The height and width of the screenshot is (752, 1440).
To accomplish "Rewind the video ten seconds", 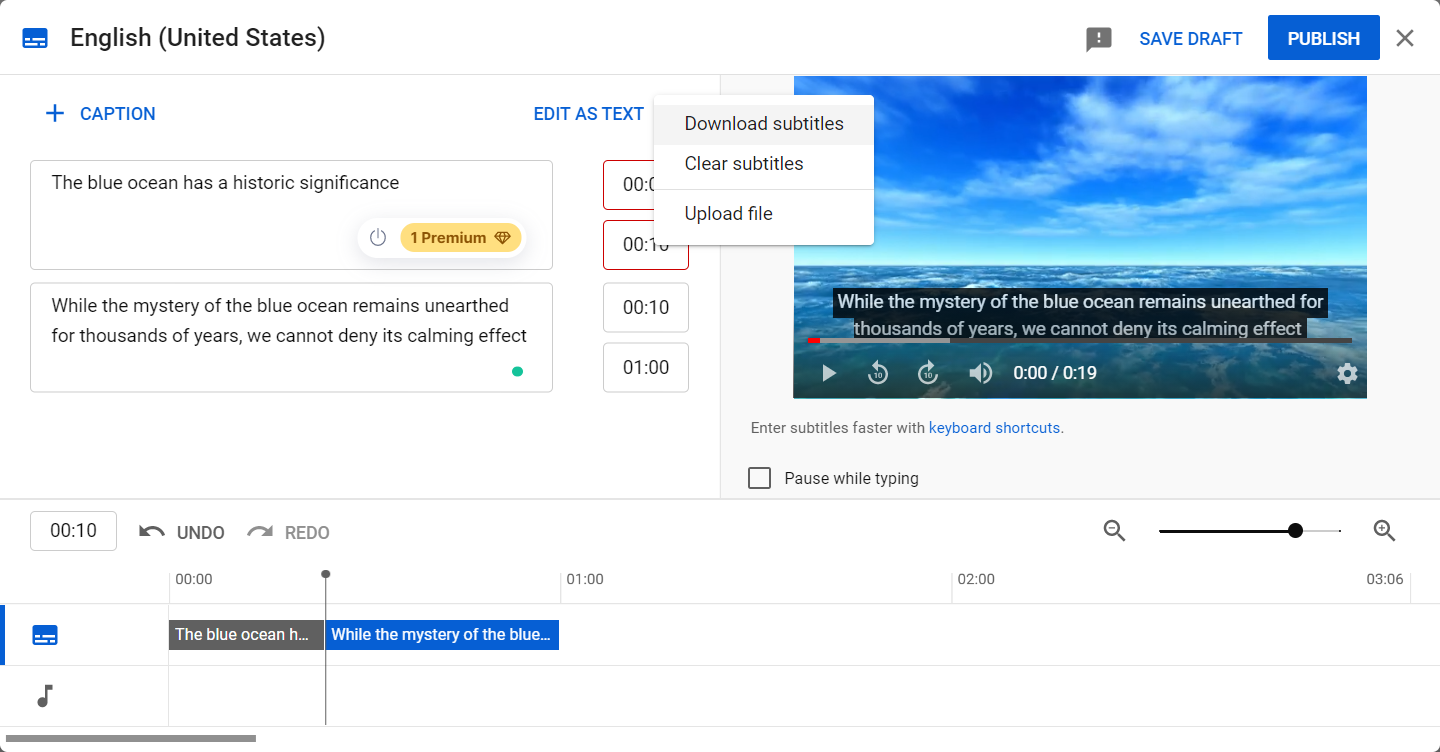I will (x=878, y=373).
